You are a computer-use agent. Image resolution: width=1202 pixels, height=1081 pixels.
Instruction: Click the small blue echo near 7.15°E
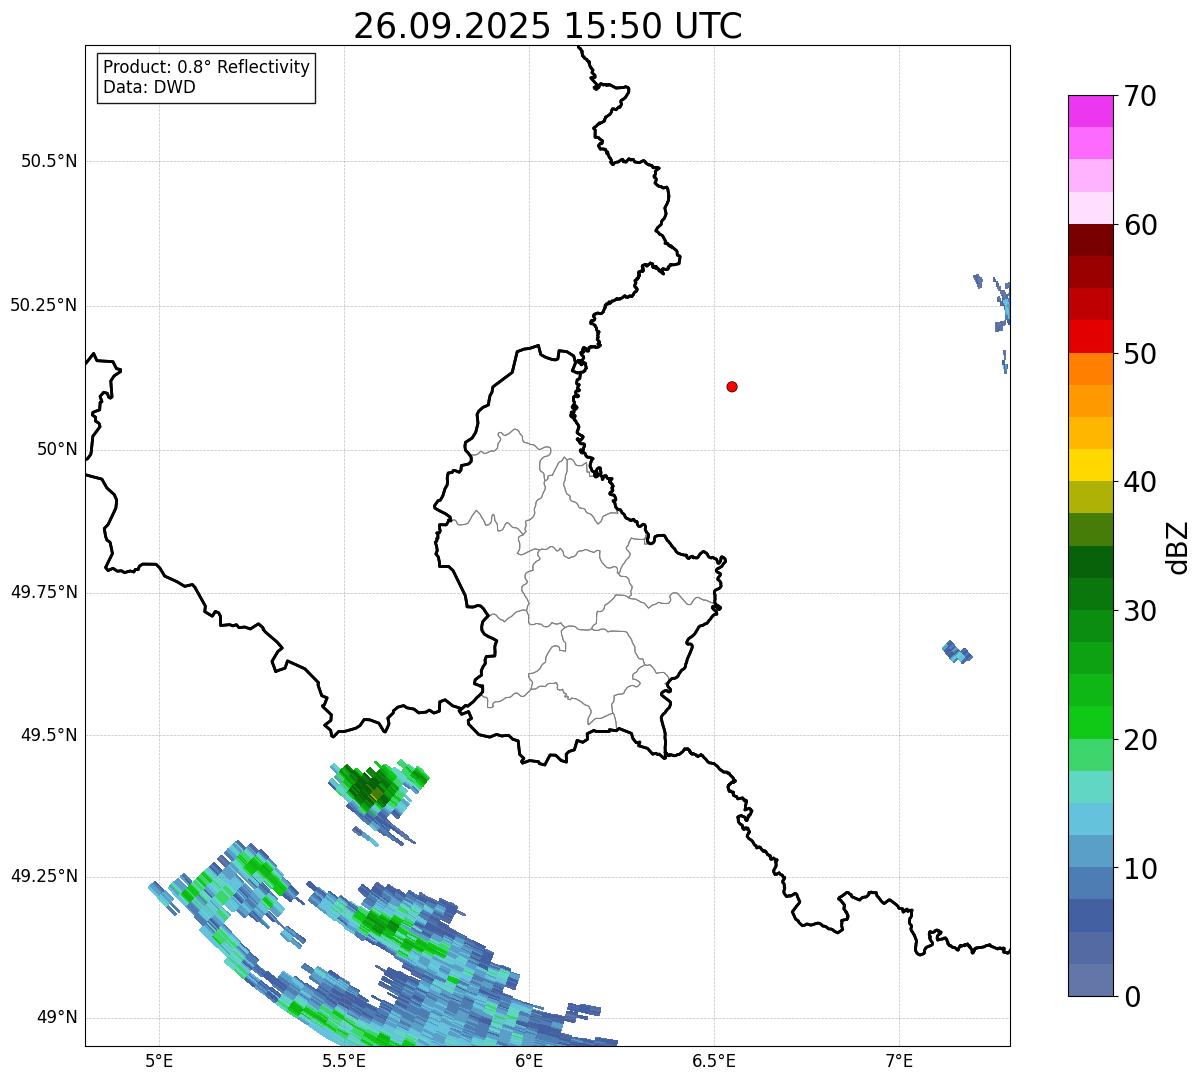coord(957,652)
